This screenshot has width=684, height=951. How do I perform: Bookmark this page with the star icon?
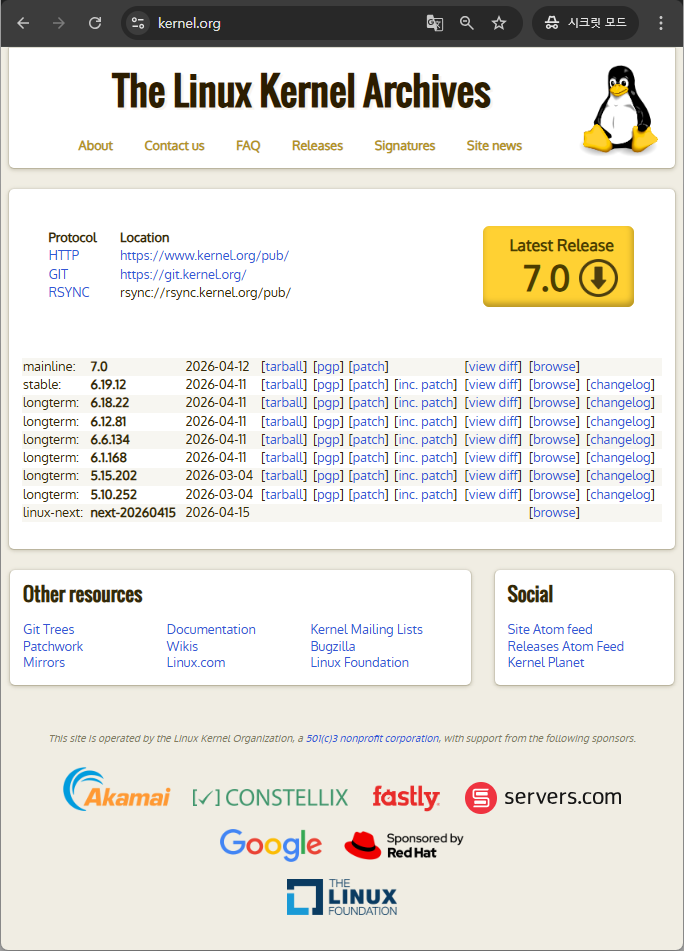(498, 23)
